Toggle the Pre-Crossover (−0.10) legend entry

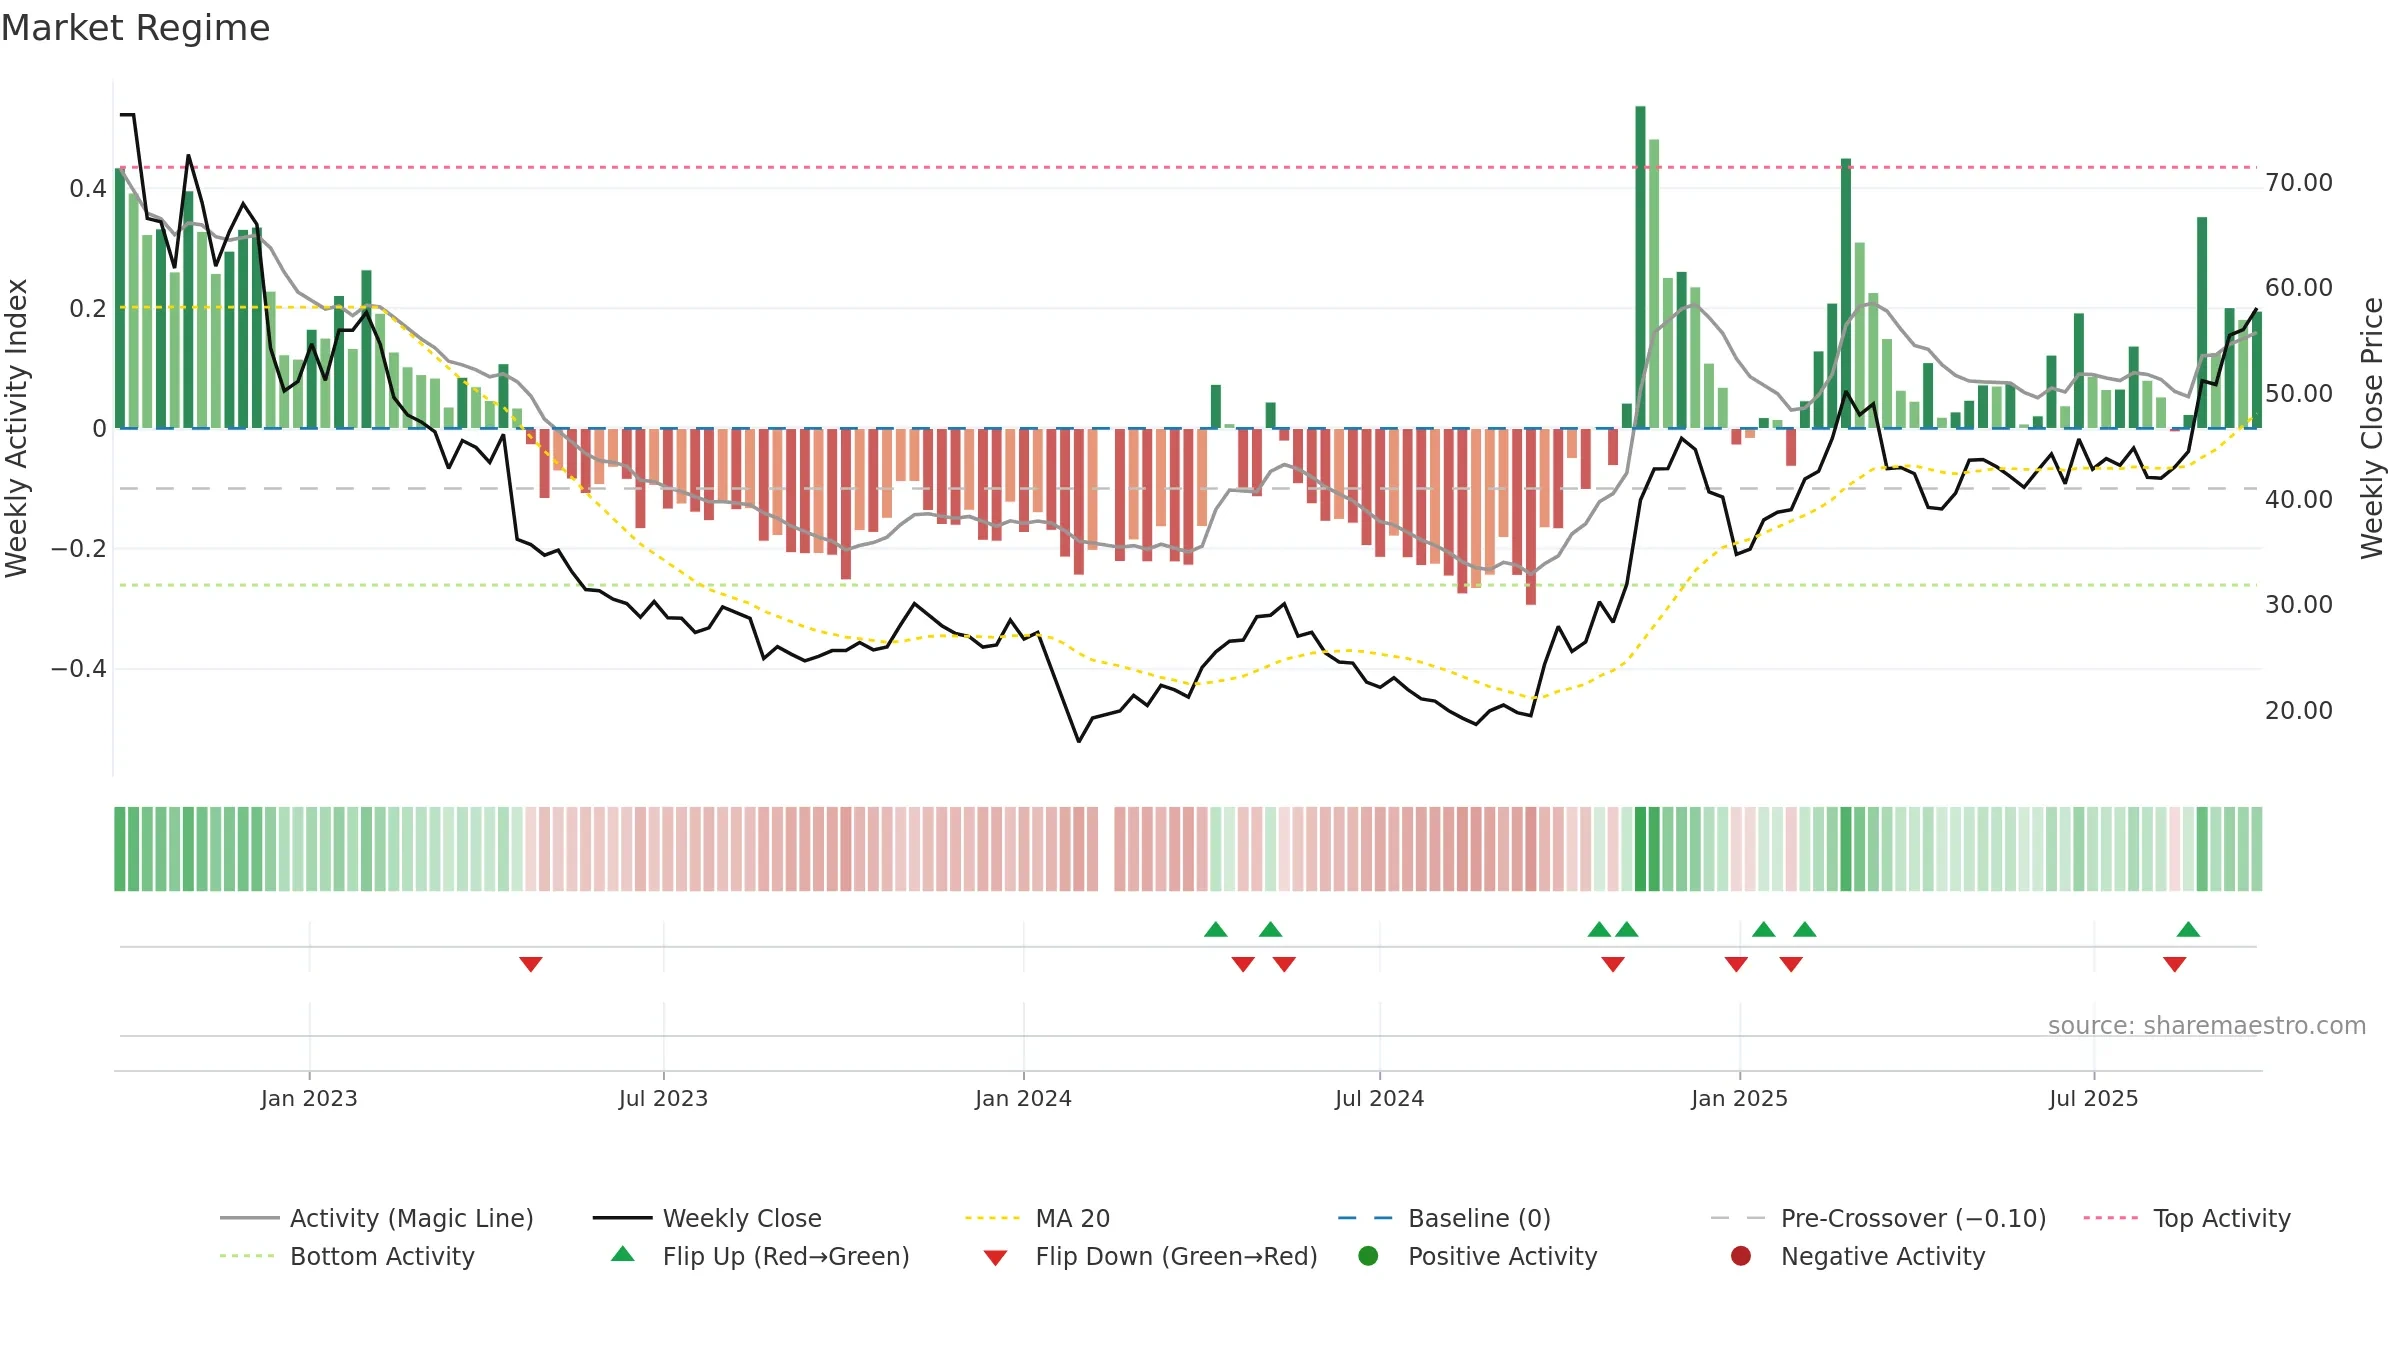pos(1878,1218)
